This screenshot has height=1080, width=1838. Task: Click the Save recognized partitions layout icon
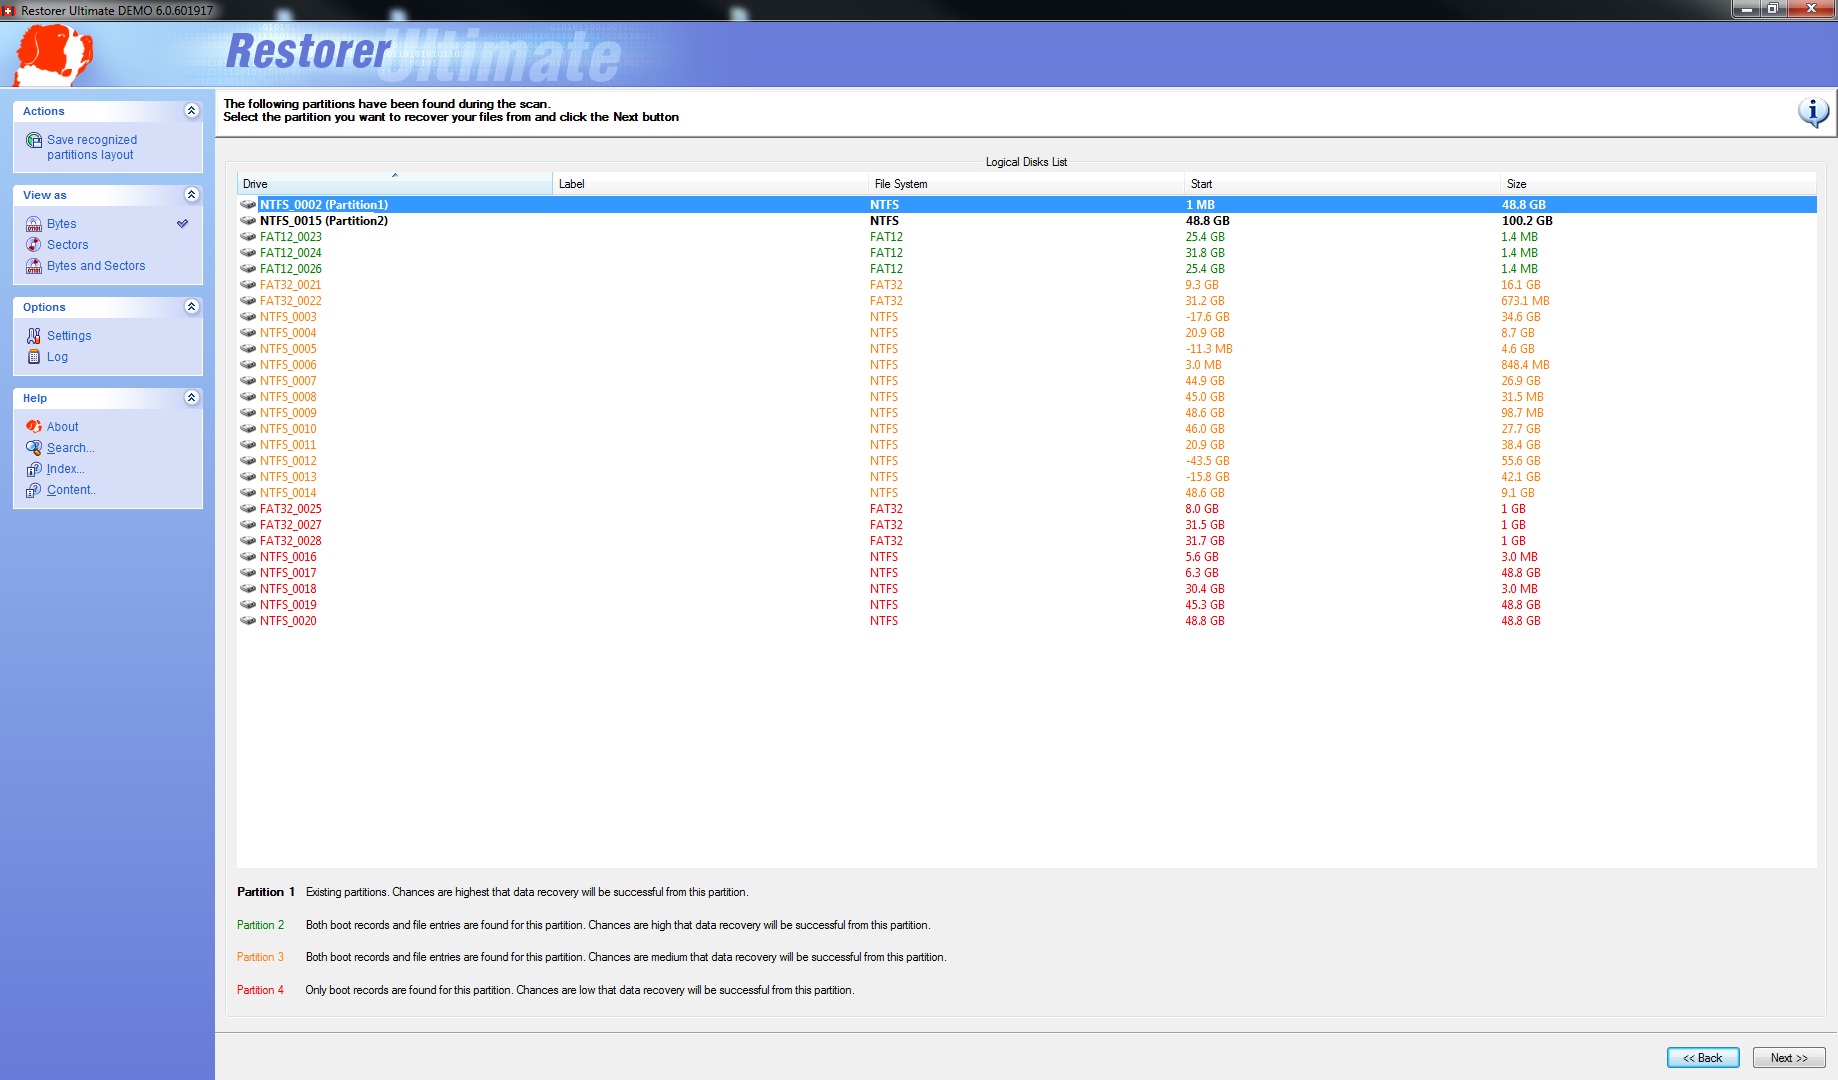[34, 141]
